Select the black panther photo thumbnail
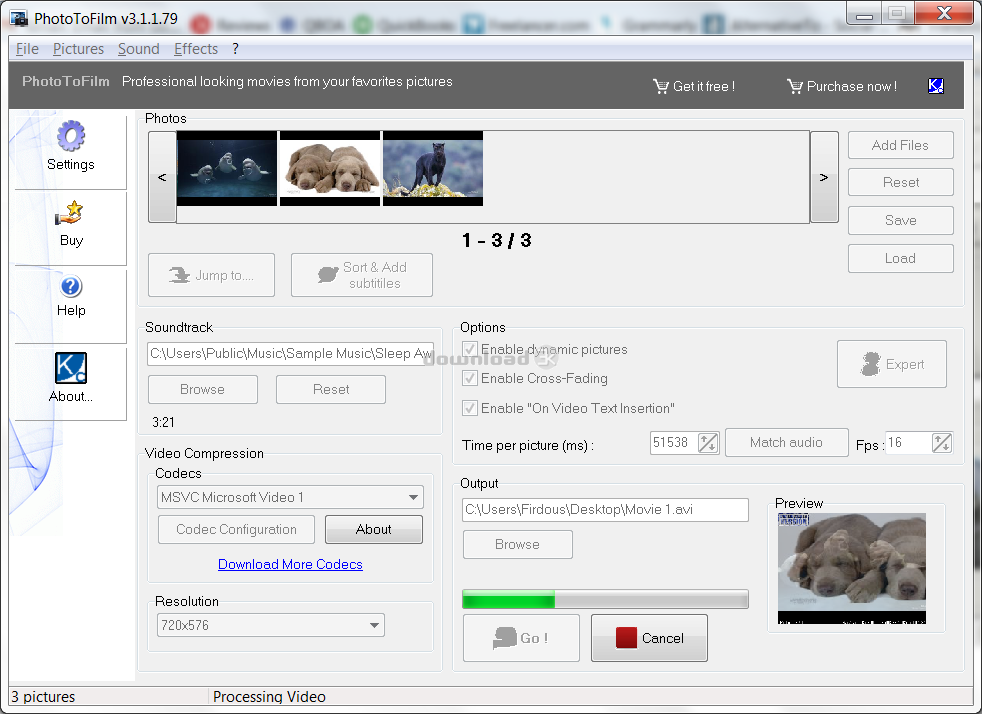 [x=433, y=168]
